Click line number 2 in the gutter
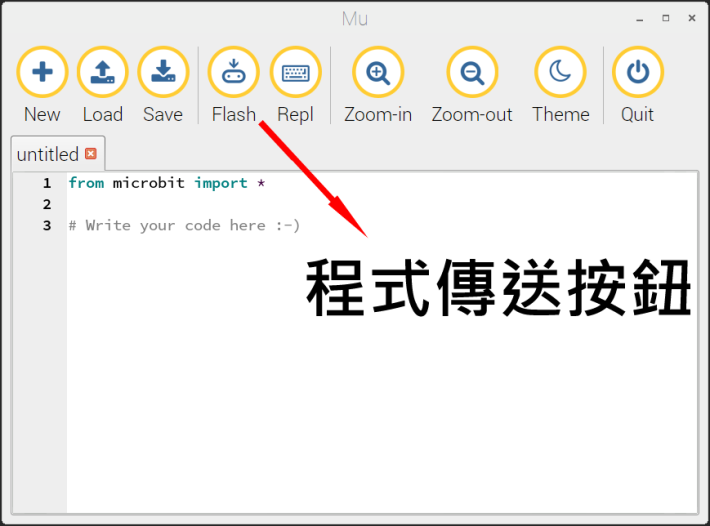This screenshot has height=526, width=710. (47, 204)
